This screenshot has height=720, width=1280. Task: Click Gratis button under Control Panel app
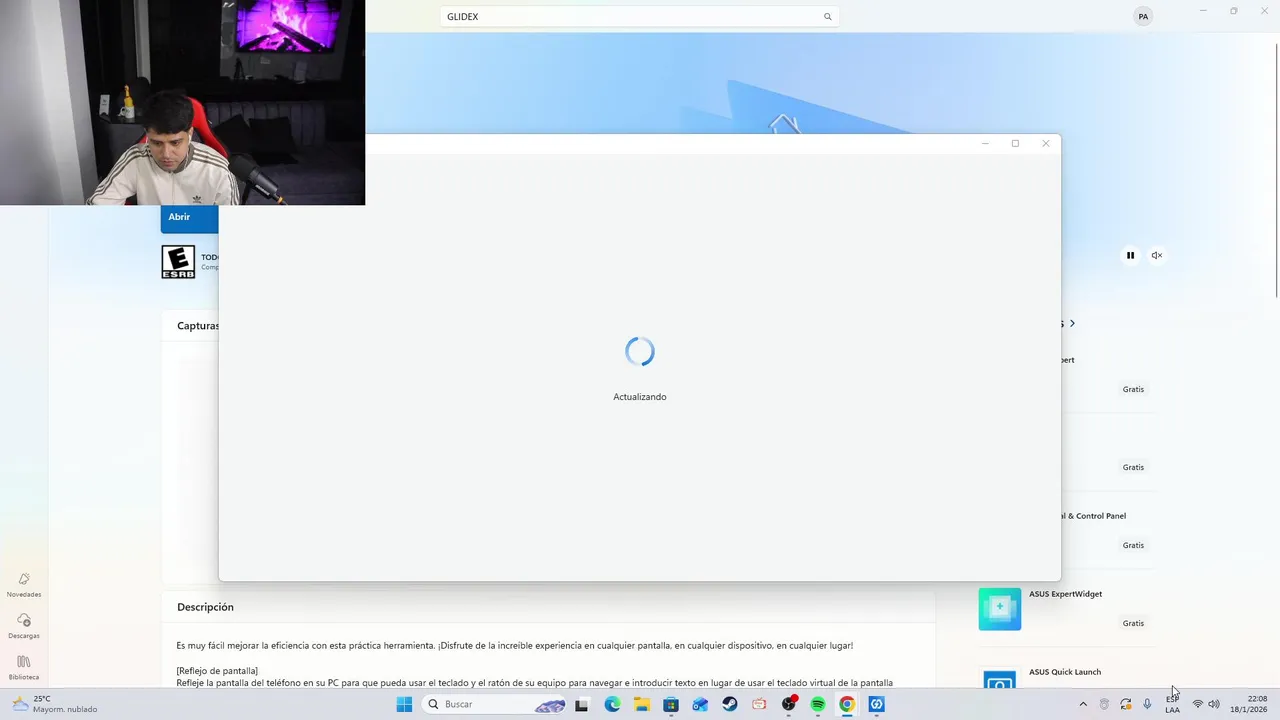(x=1133, y=545)
